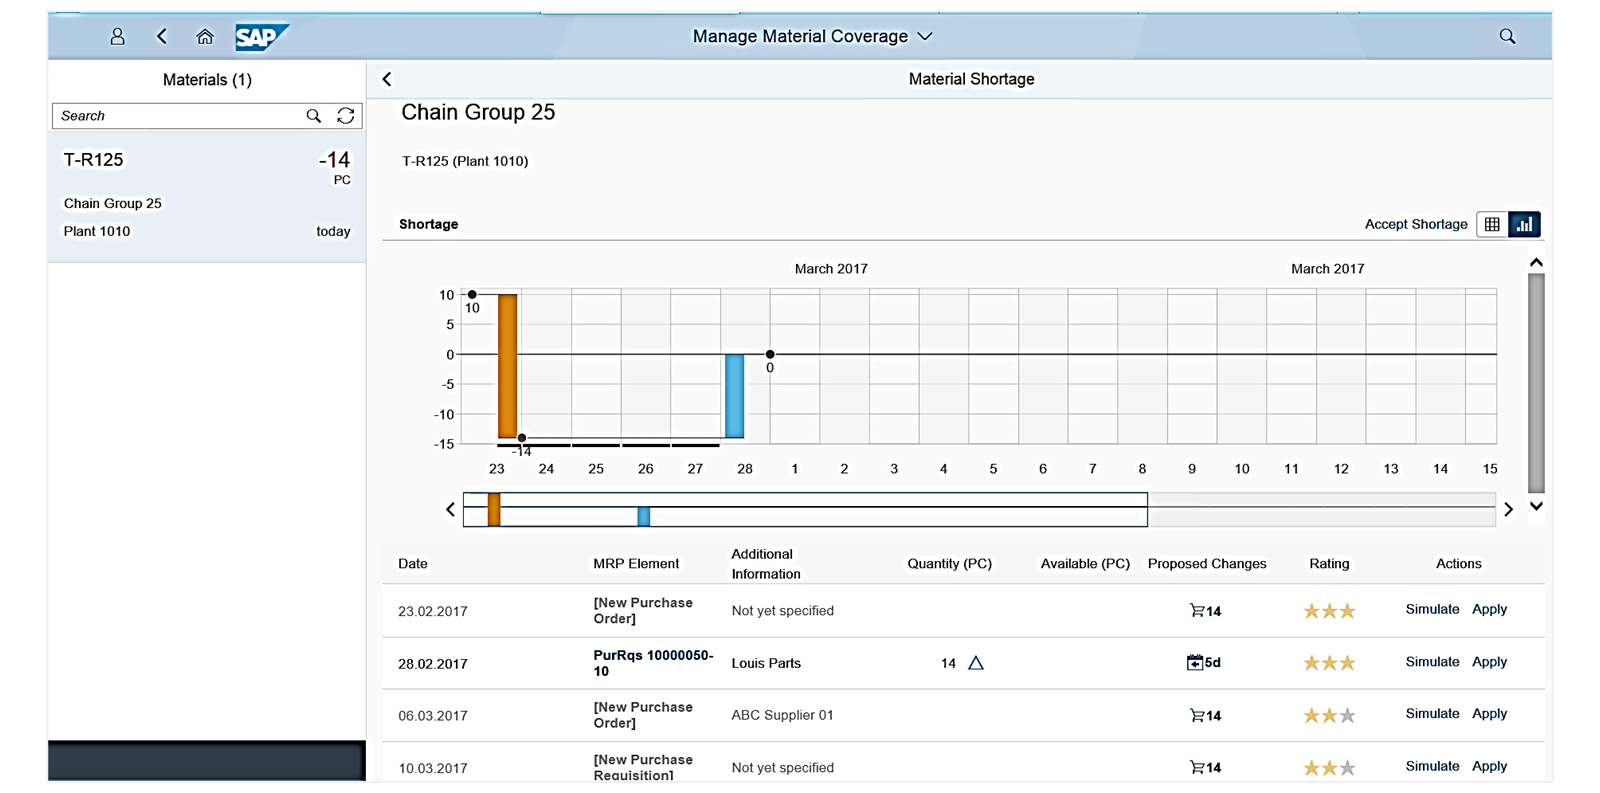This screenshot has height=793, width=1600.
Task: Click orange marker in timeline overview slider
Action: (494, 510)
